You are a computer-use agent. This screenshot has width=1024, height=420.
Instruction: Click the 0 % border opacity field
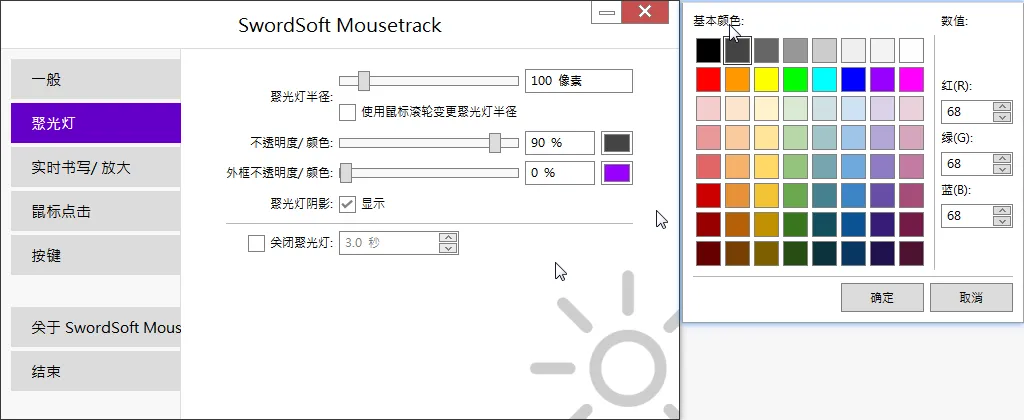pyautogui.click(x=560, y=173)
